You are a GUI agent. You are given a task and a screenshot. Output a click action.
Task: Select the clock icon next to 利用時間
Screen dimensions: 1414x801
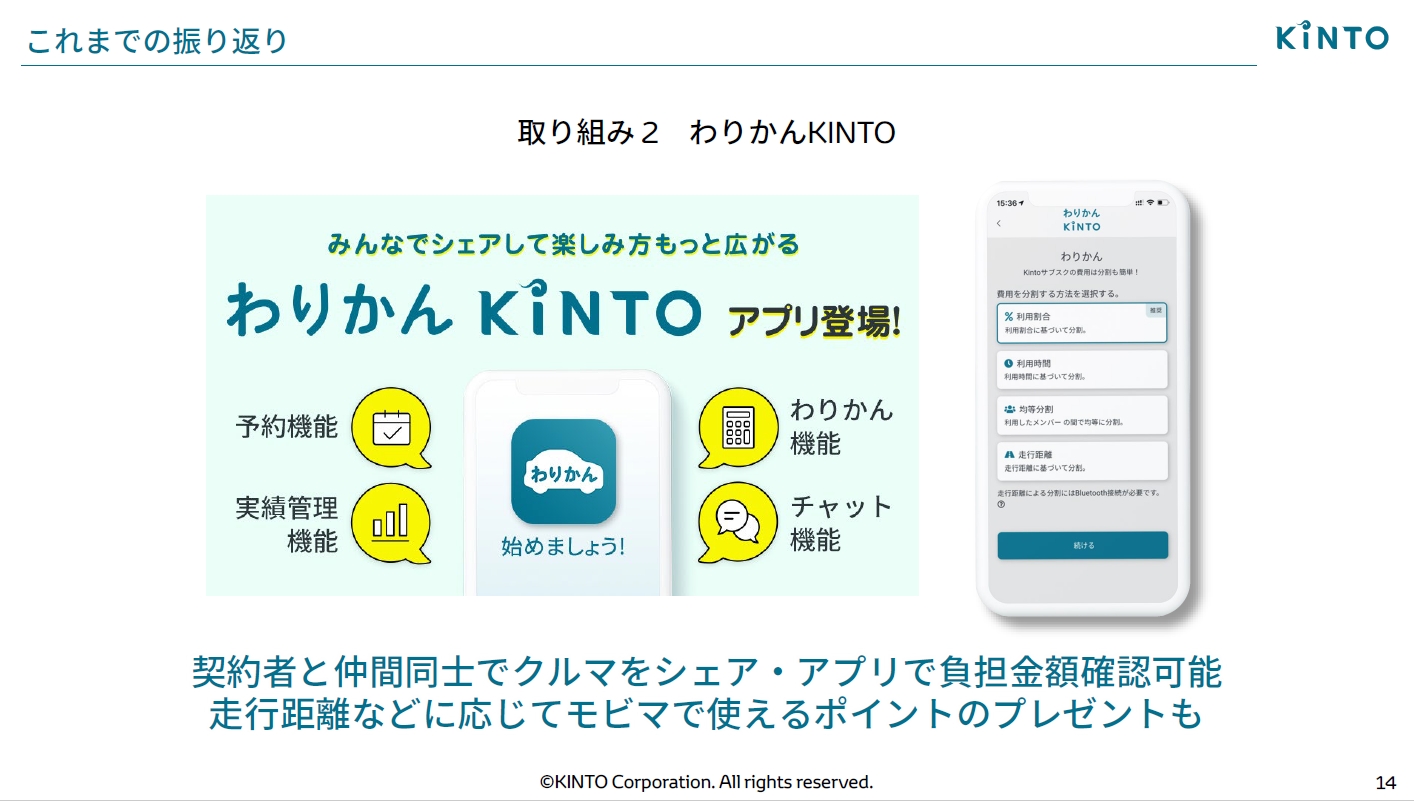[x=1007, y=363]
